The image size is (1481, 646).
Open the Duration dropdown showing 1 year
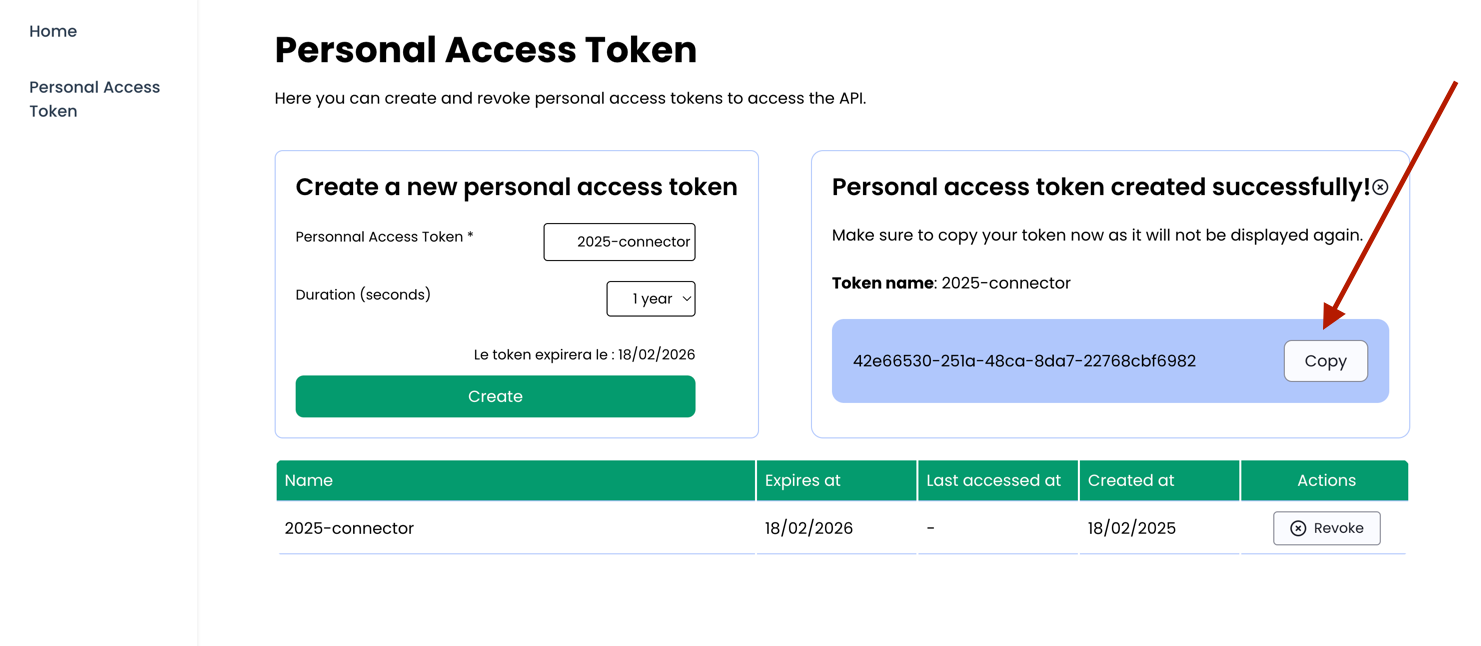pyautogui.click(x=650, y=299)
